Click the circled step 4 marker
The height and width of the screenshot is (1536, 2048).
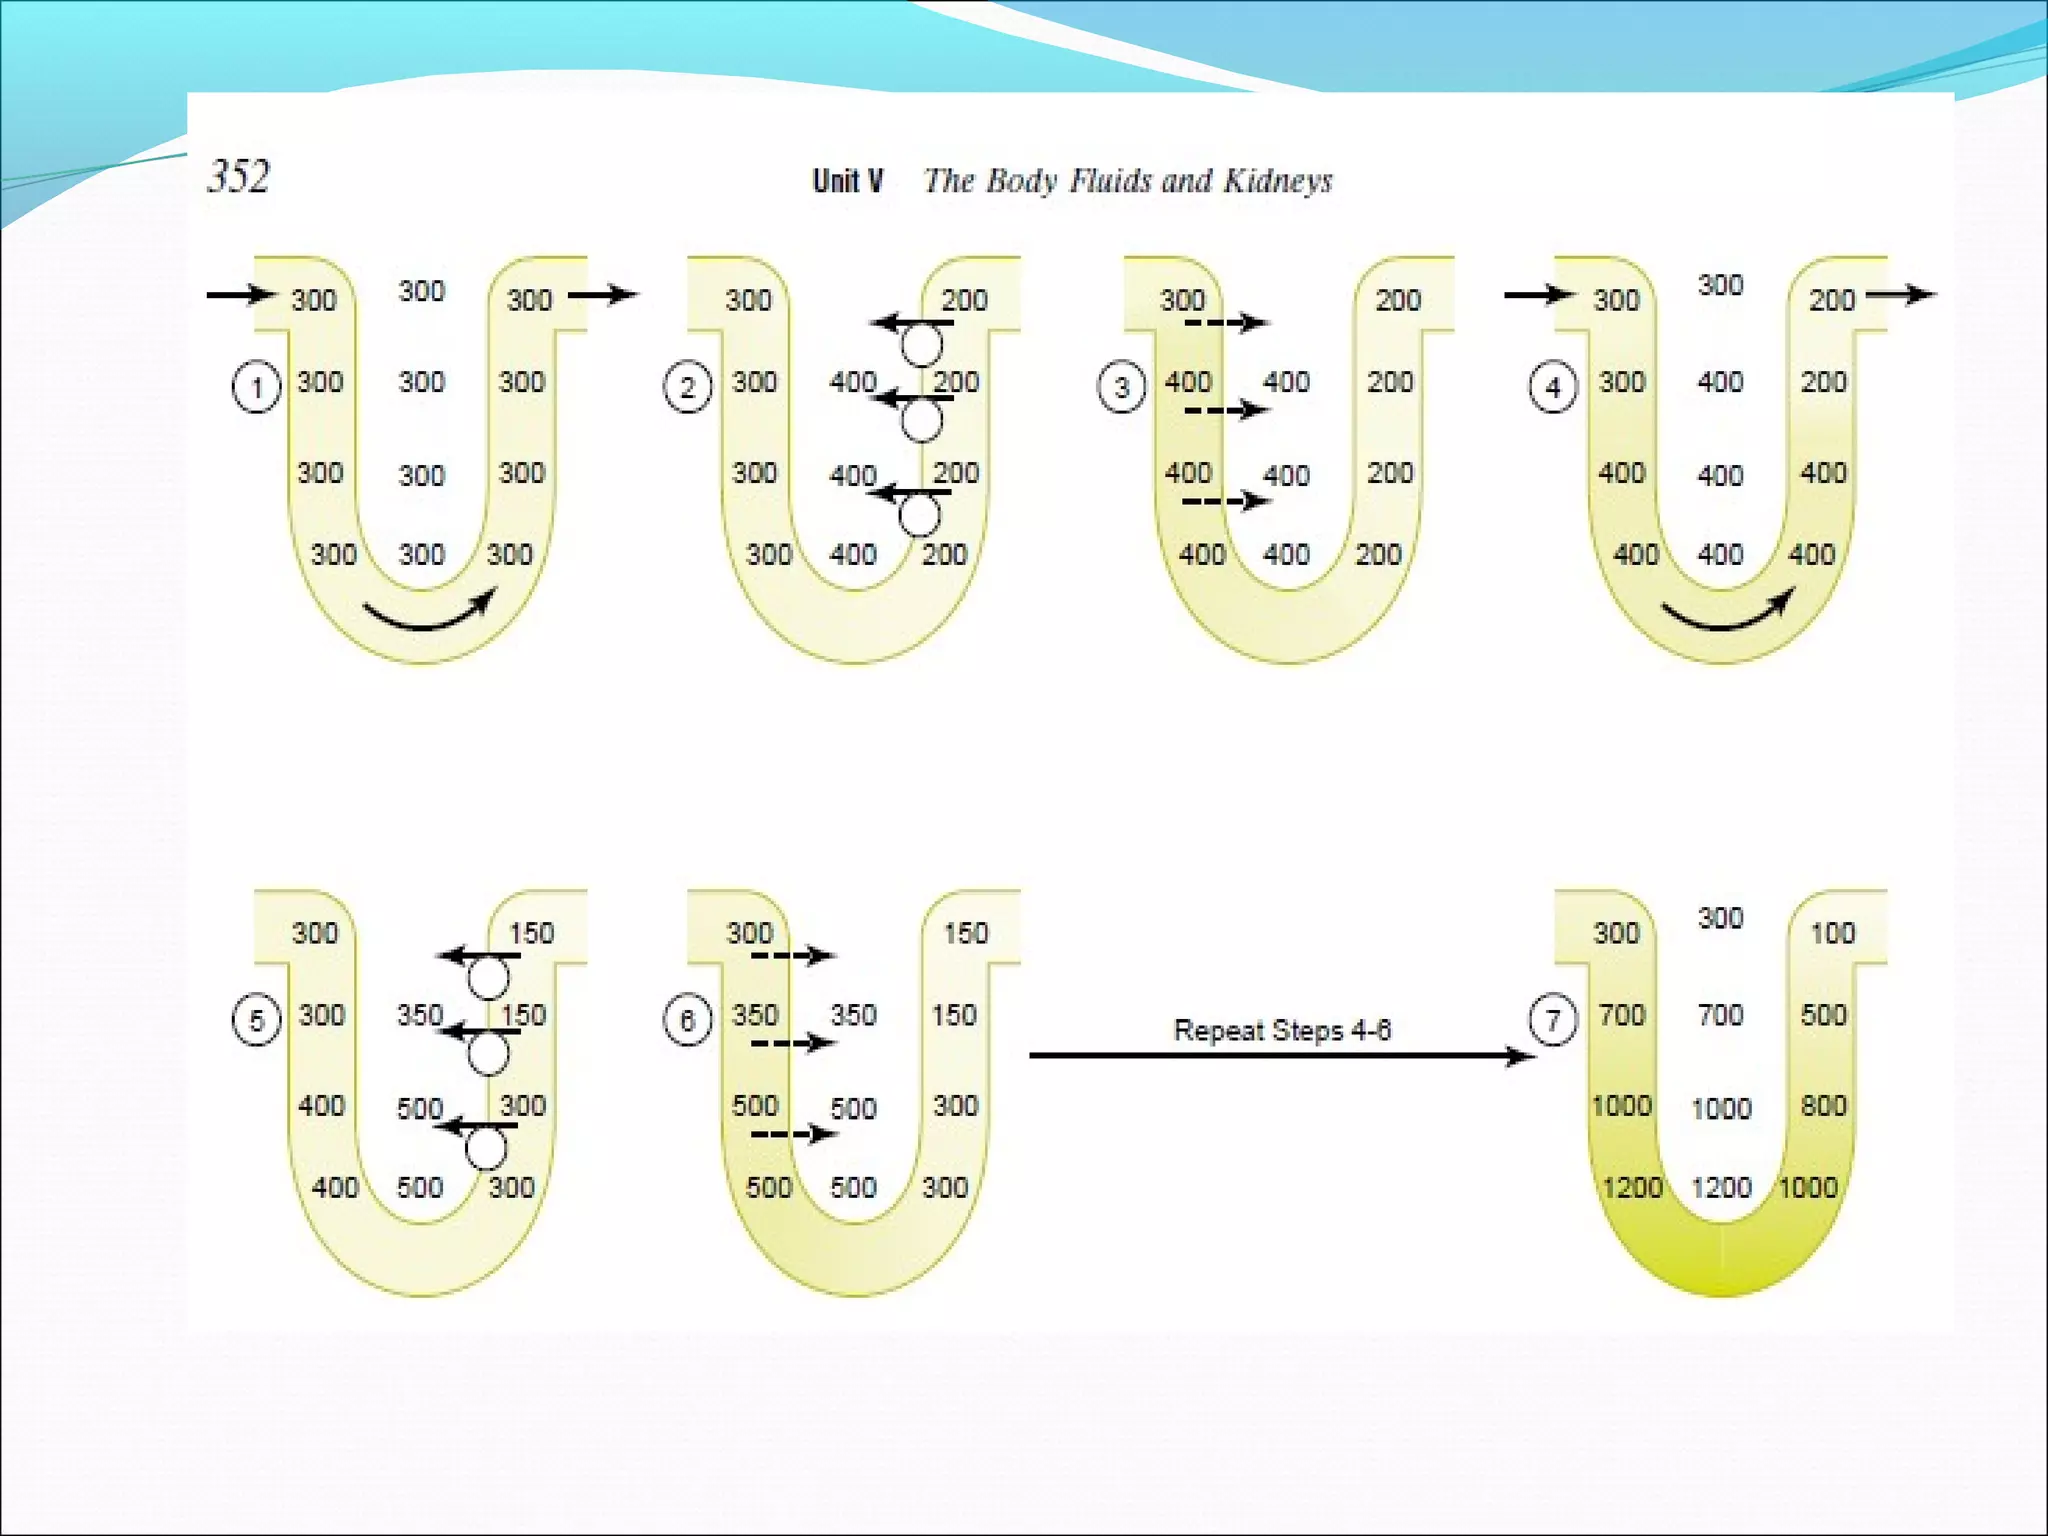click(1553, 387)
